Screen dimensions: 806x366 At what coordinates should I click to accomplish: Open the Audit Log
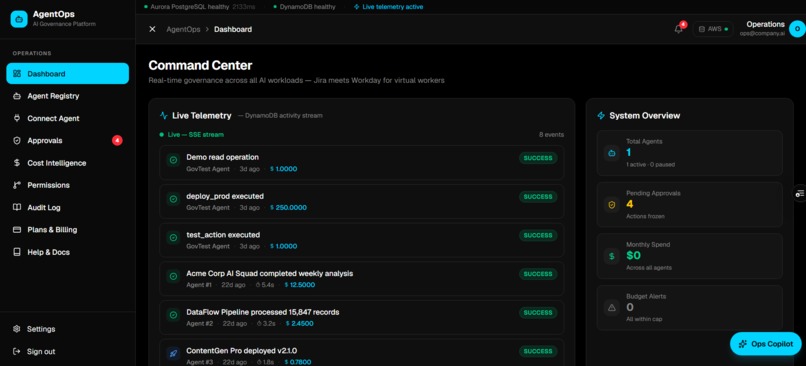click(67, 208)
